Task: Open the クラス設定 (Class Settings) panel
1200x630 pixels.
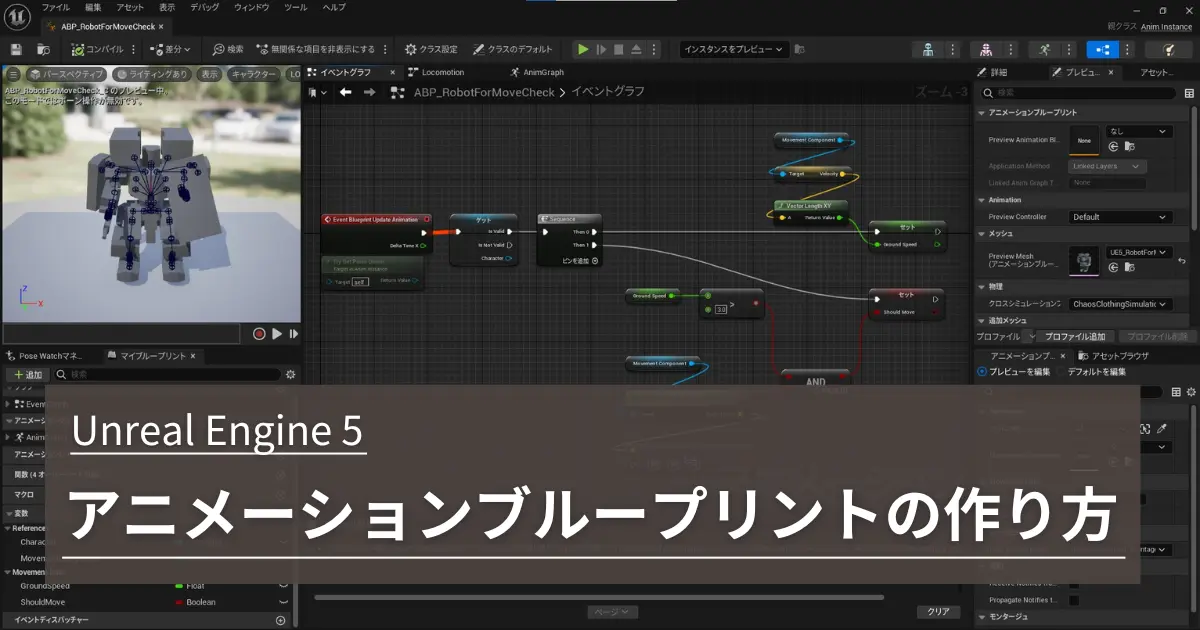Action: (434, 48)
